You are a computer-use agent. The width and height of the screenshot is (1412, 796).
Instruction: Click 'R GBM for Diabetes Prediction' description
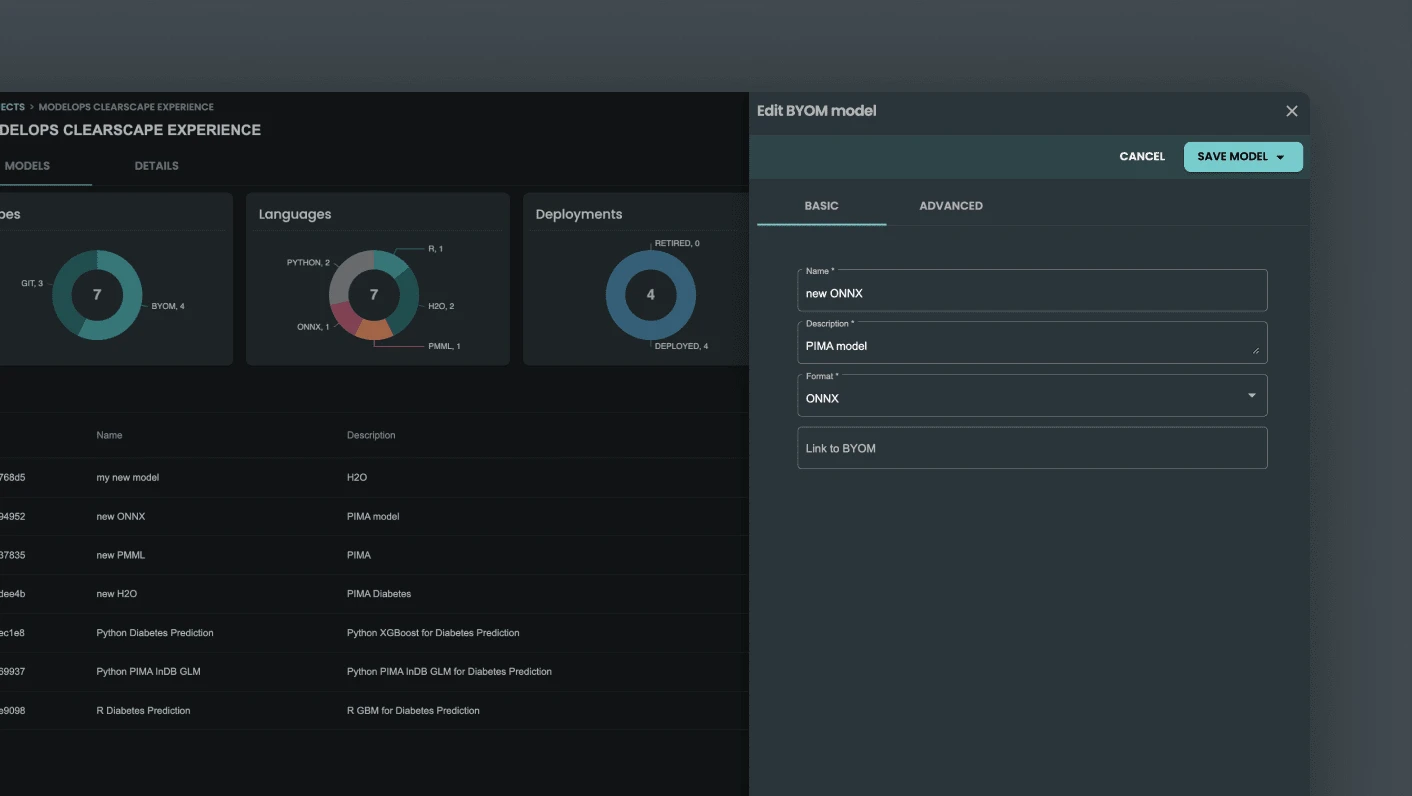(413, 711)
